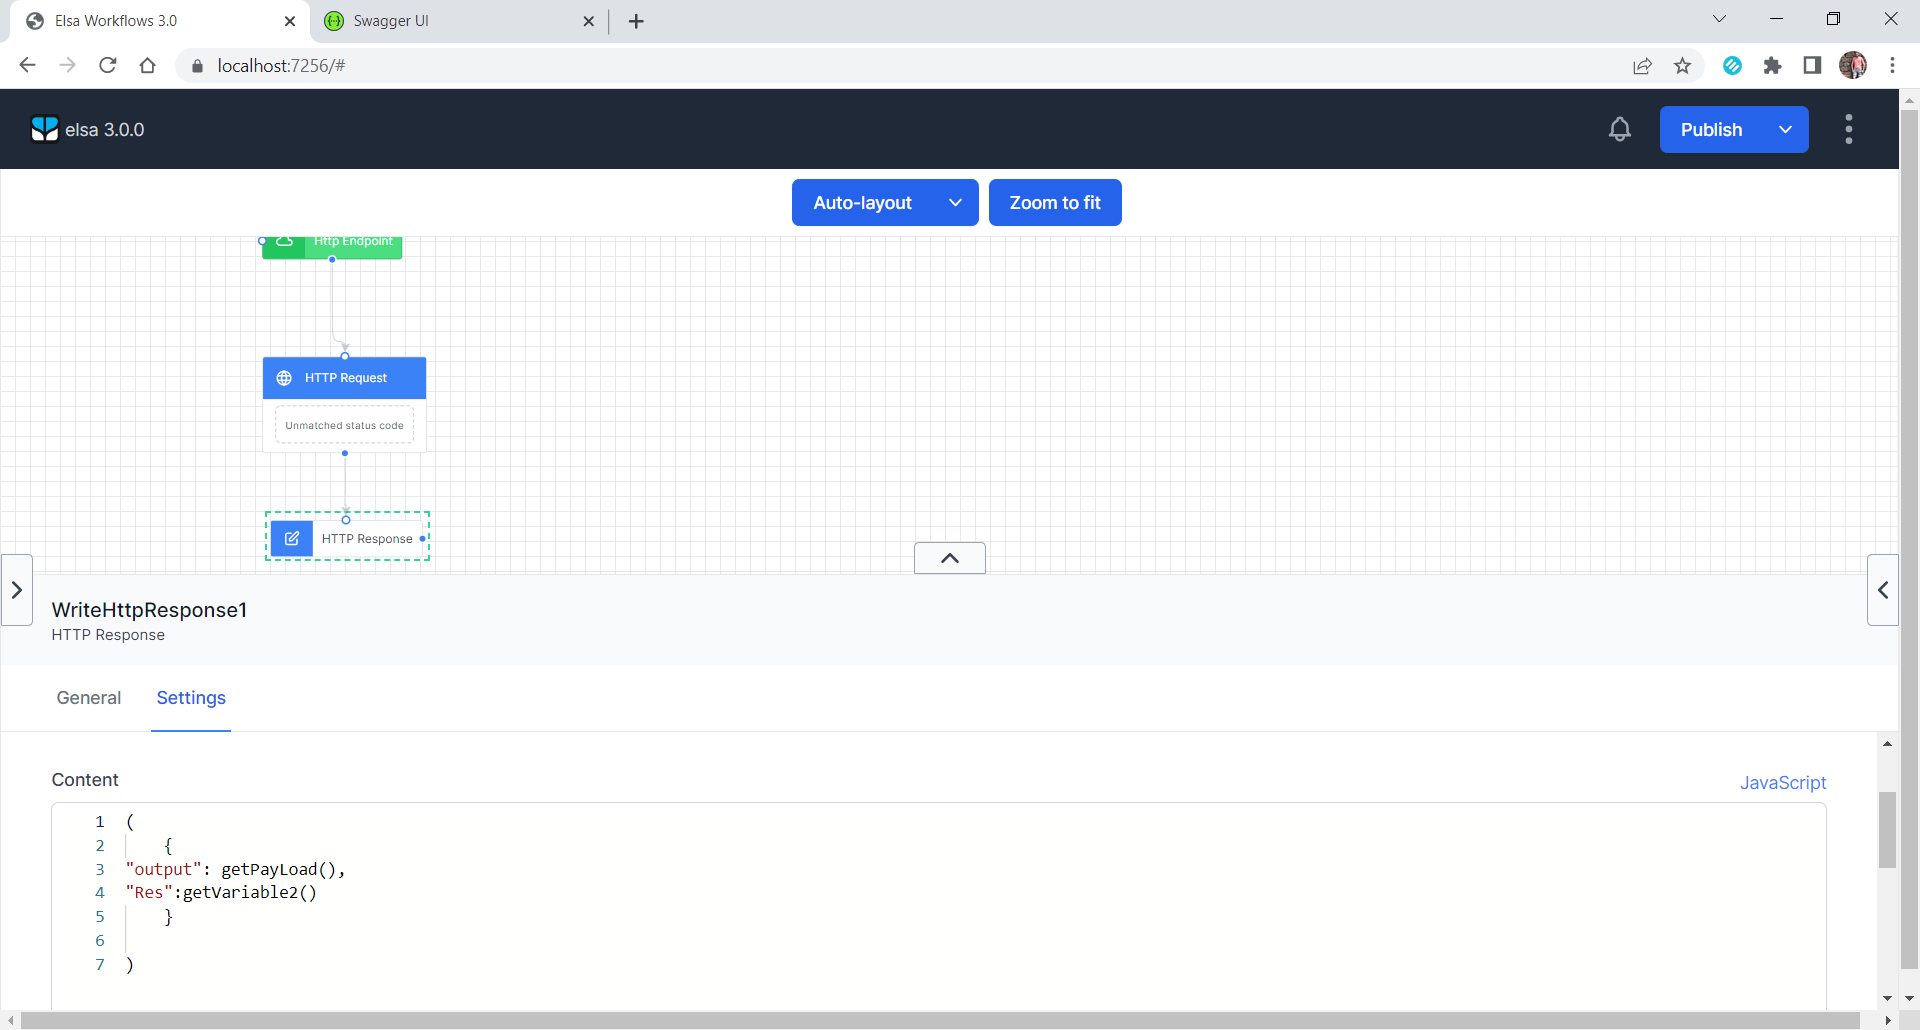Click the site lock icon
The width and height of the screenshot is (1920, 1030).
click(x=197, y=66)
